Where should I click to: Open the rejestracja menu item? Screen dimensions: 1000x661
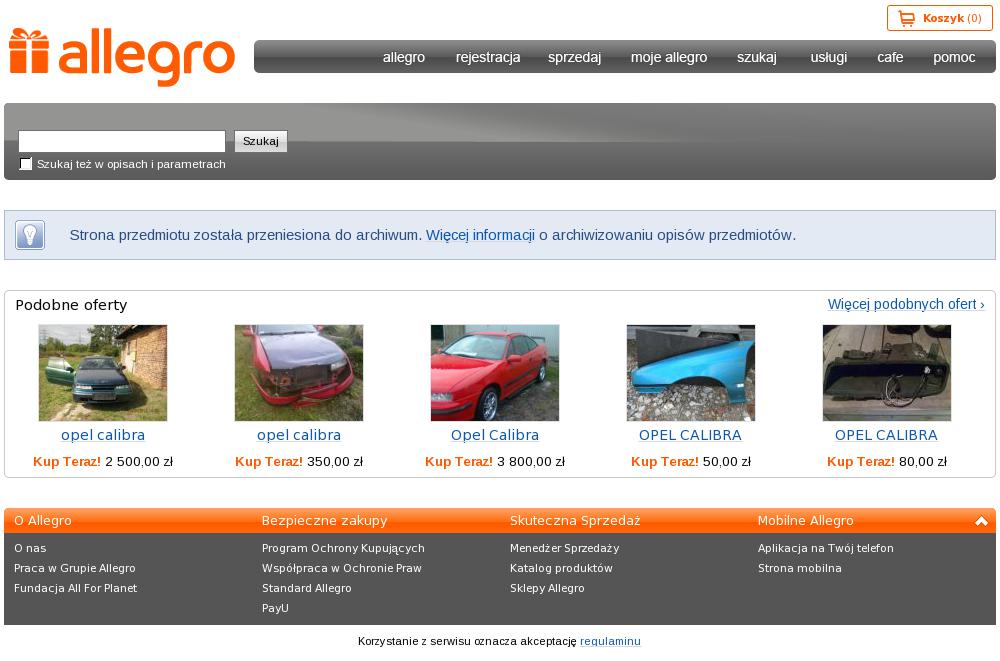[x=488, y=57]
